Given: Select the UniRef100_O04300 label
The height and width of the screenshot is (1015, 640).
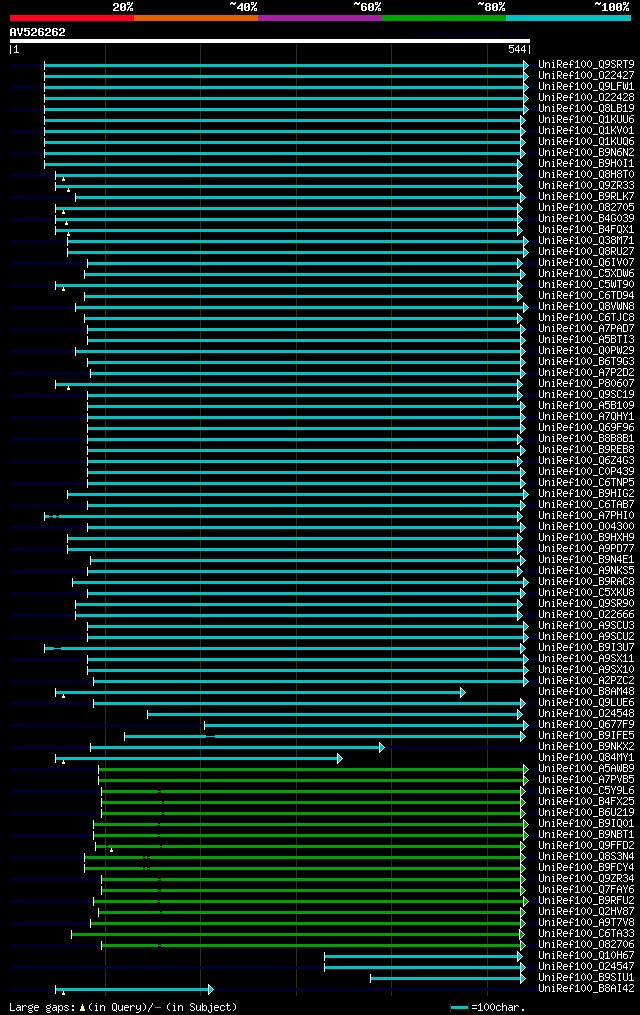Looking at the screenshot, I should coord(586,527).
